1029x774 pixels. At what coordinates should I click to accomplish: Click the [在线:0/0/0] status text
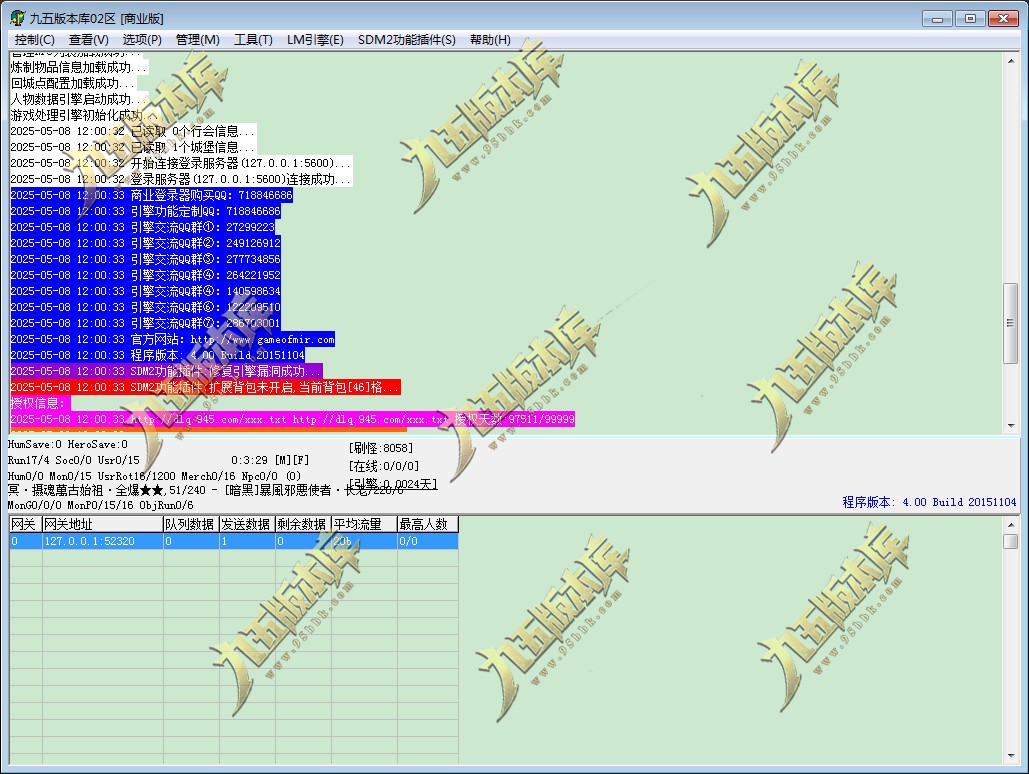tap(384, 466)
